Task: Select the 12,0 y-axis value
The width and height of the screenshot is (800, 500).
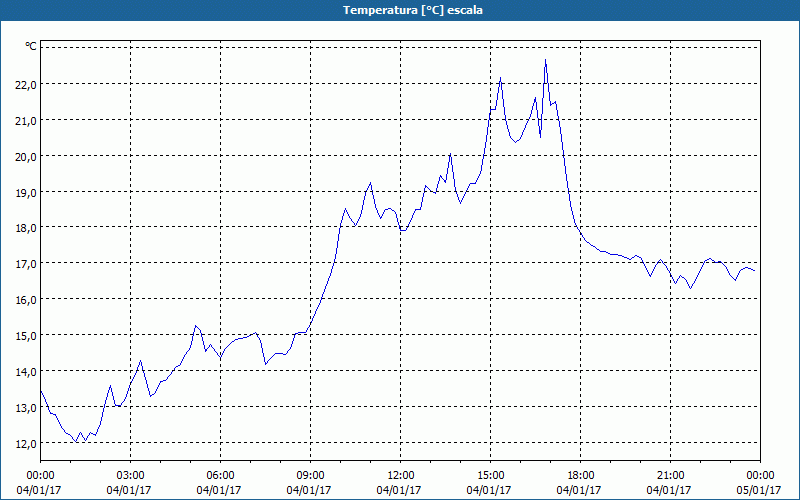Action: click(26, 443)
